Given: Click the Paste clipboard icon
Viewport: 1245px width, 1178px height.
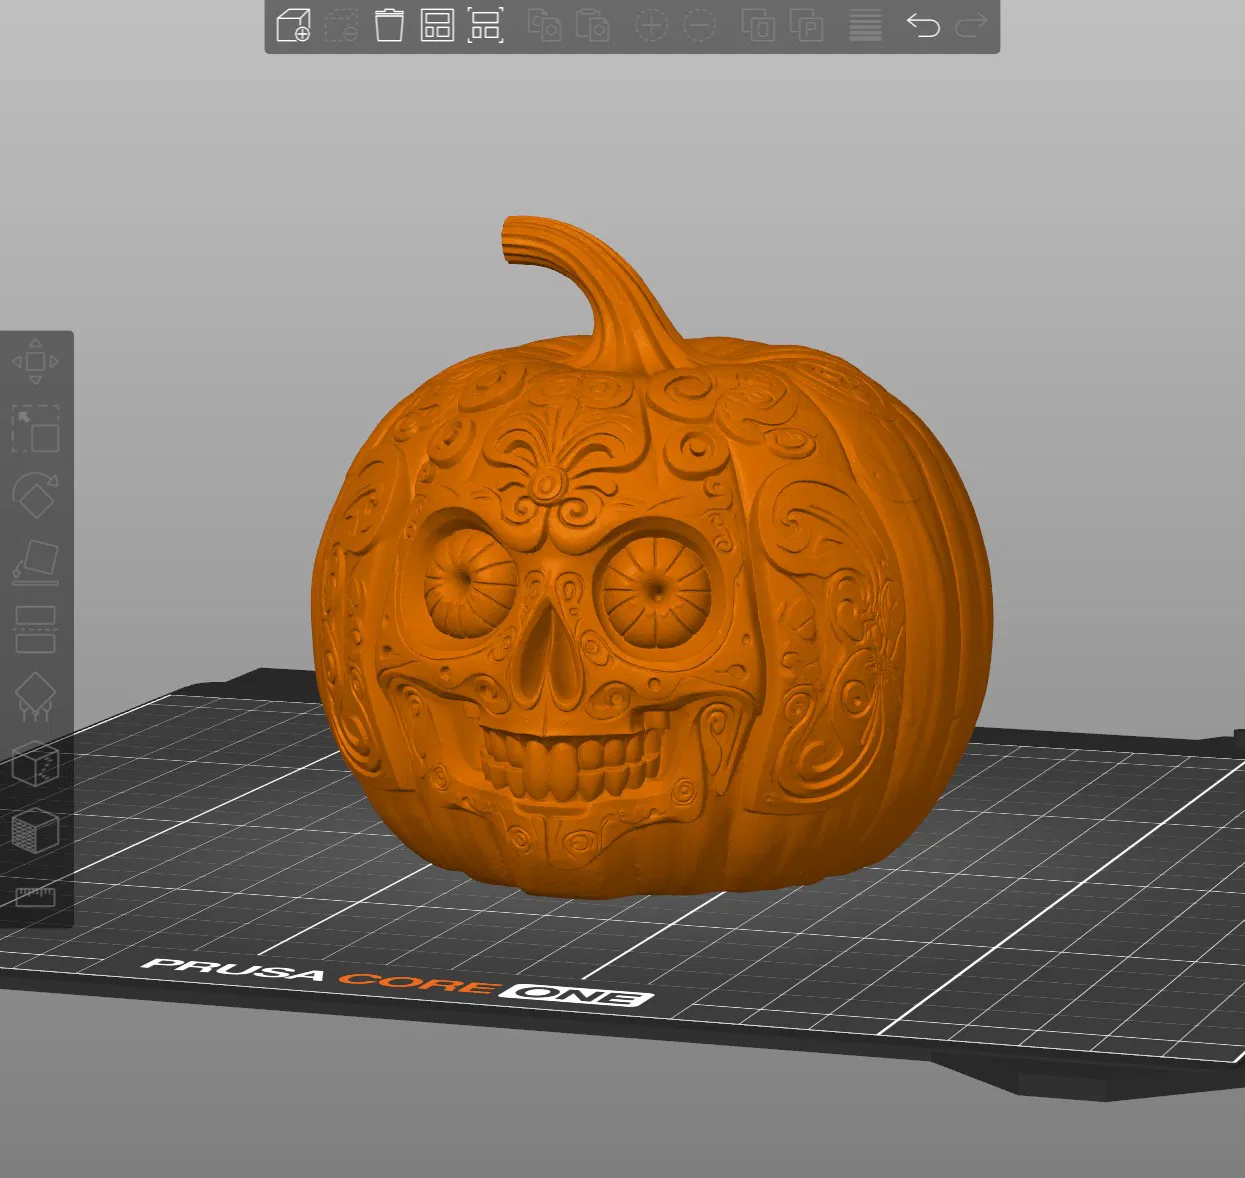Looking at the screenshot, I should point(593,25).
